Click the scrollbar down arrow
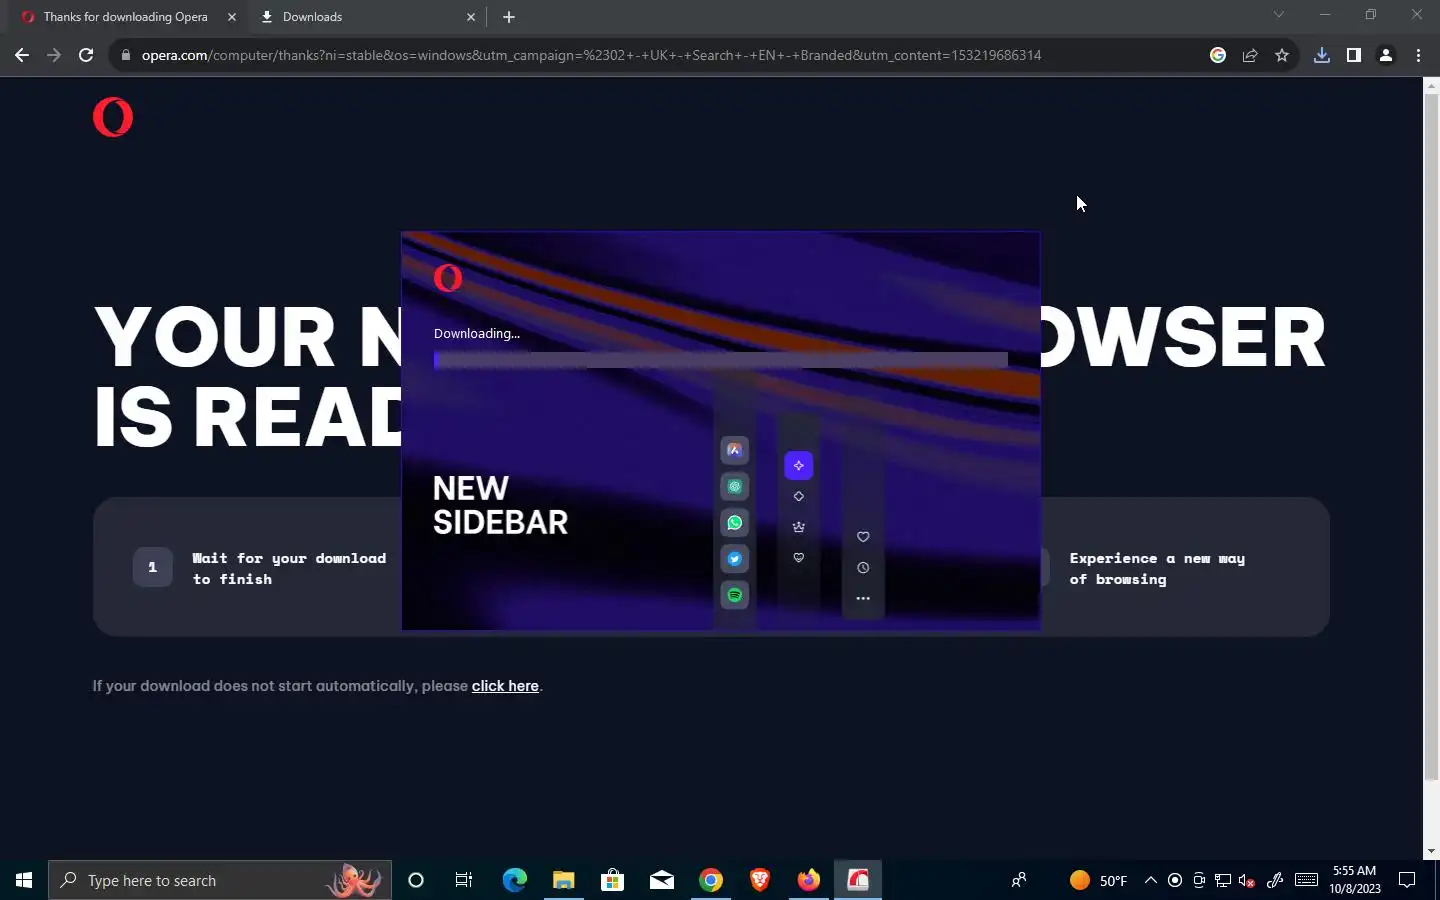The image size is (1440, 900). pos(1431,851)
